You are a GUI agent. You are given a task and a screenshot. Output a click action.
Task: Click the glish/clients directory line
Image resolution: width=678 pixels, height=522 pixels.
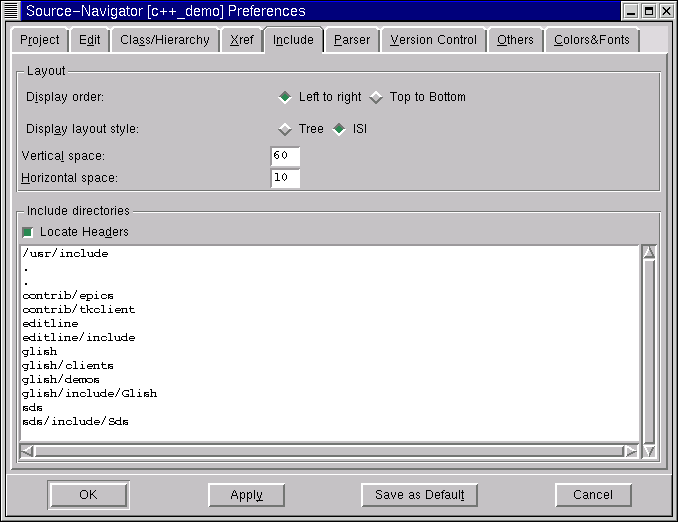[x=68, y=365]
